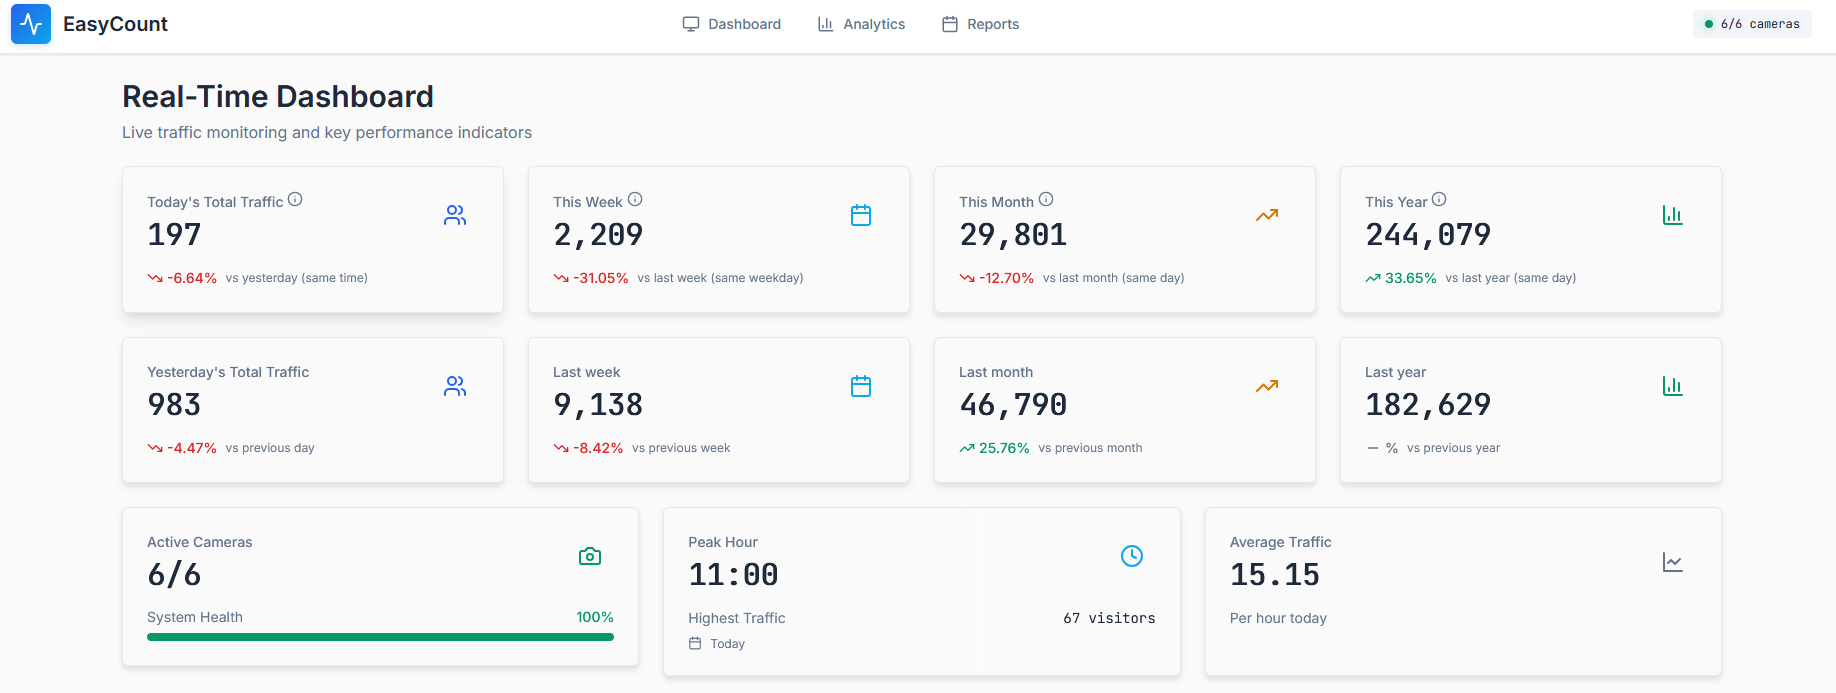This screenshot has width=1836, height=693.
Task: Click the up-trend arrow beside 33.65%
Action: pos(1373,278)
